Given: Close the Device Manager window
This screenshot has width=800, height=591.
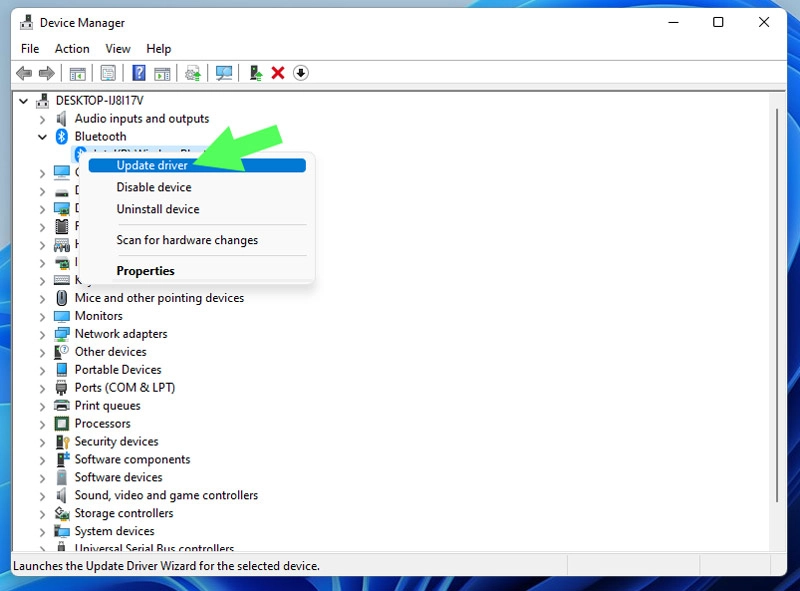Looking at the screenshot, I should click(764, 22).
